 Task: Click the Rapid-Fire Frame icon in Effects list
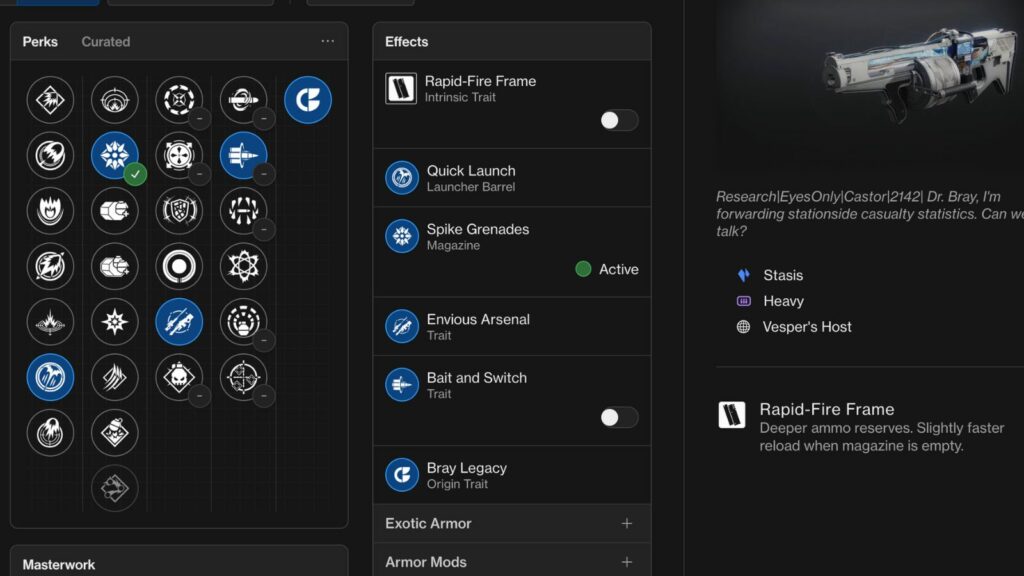coord(401,89)
